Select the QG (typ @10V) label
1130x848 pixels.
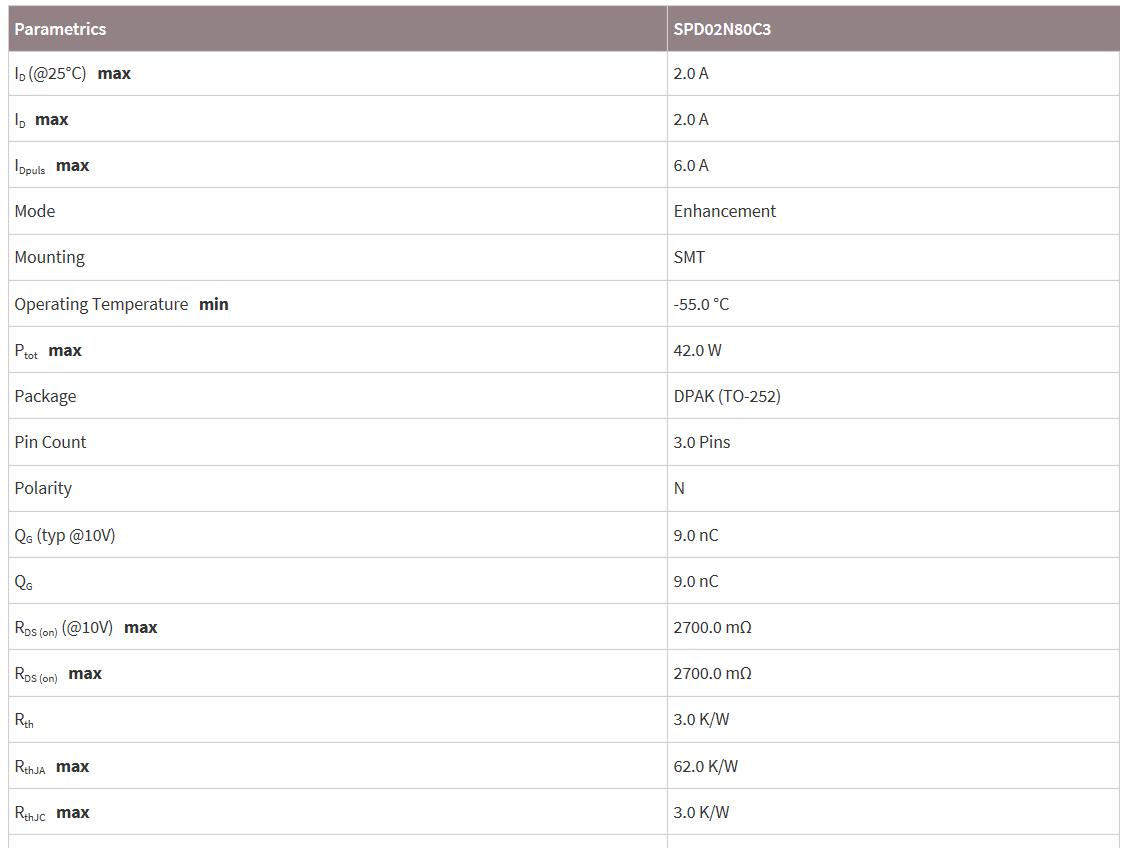pyautogui.click(x=65, y=535)
